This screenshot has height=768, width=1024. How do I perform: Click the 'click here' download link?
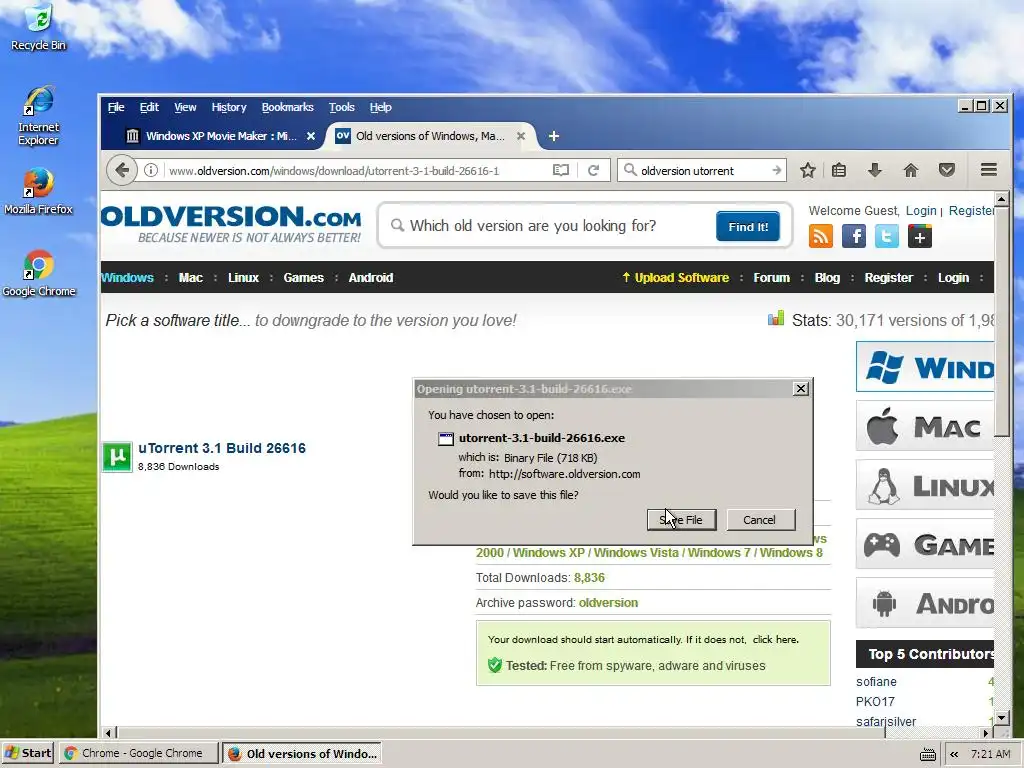click(775, 639)
